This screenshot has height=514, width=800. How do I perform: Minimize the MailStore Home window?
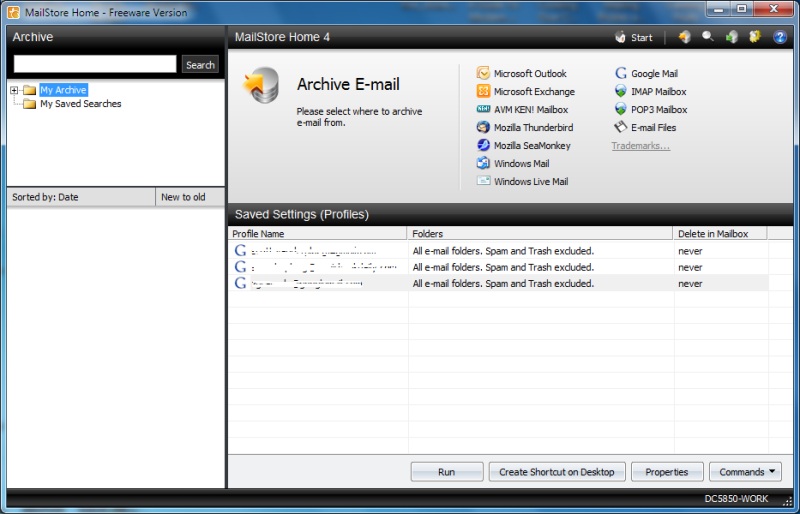[x=719, y=9]
